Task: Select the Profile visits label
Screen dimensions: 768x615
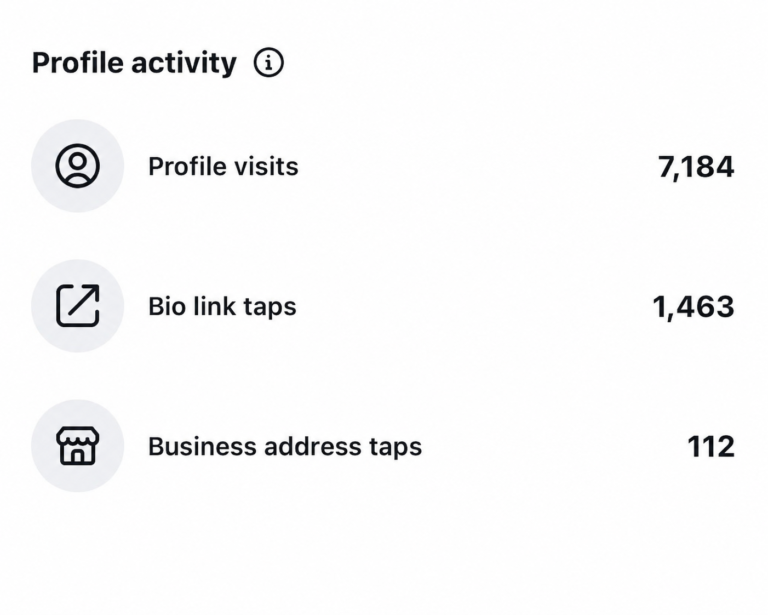Action: [x=223, y=166]
